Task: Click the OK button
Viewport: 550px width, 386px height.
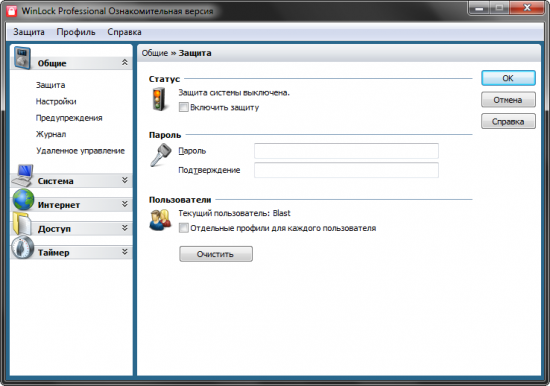Action: [508, 78]
